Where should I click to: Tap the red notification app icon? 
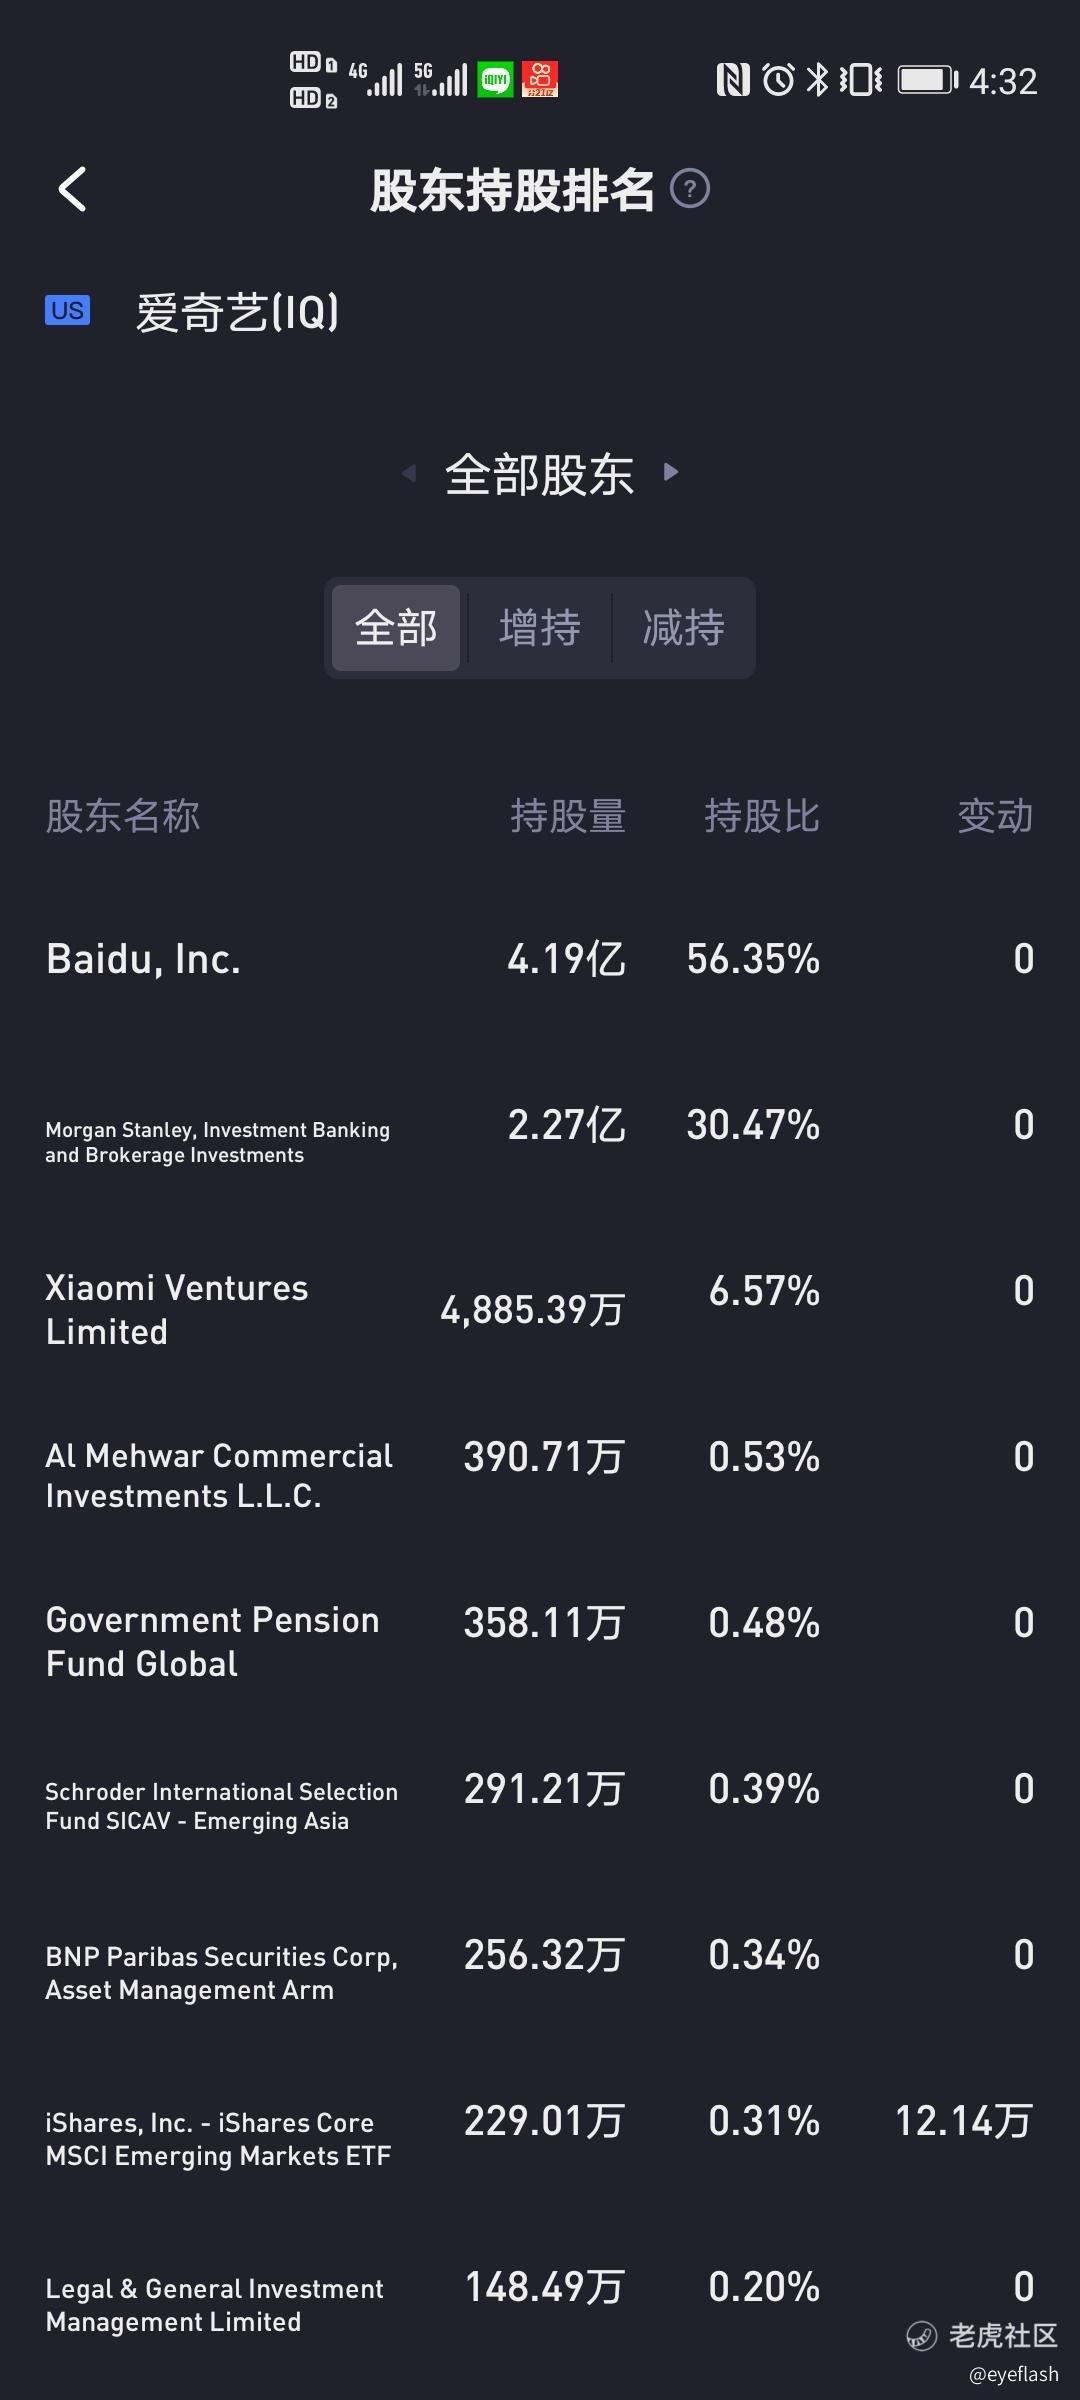540,79
